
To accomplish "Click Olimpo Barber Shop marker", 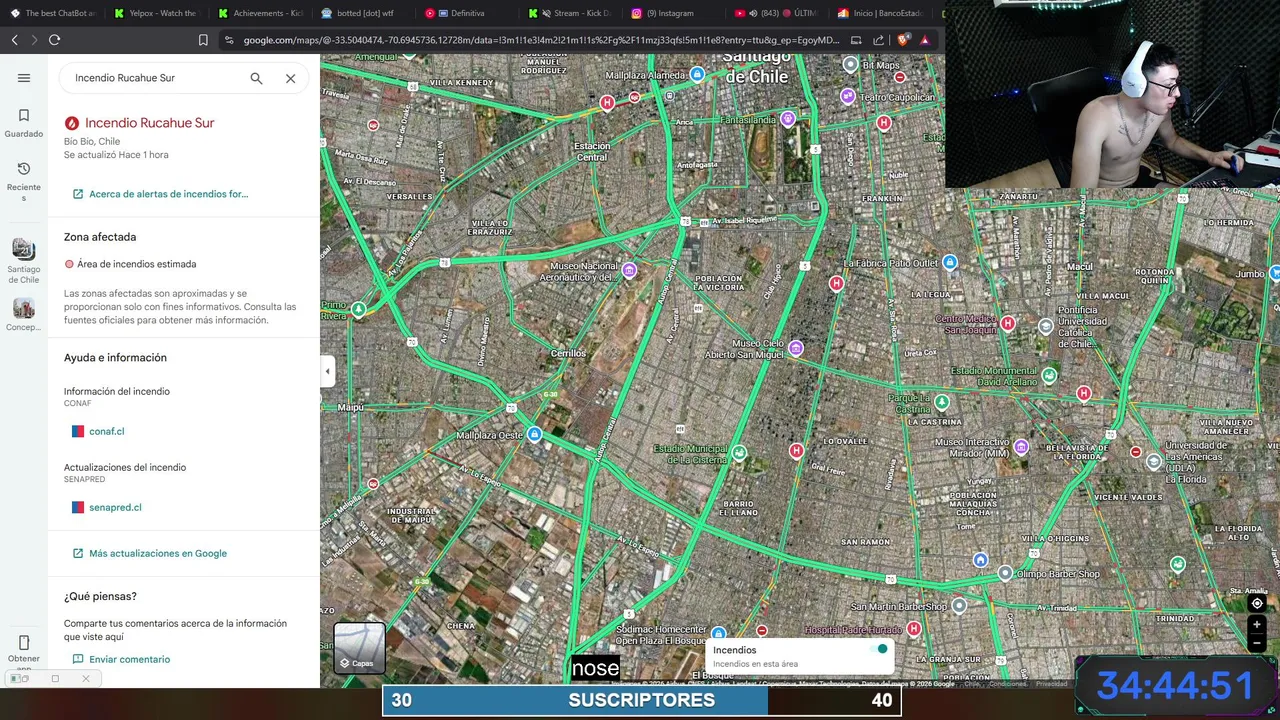I will tap(1005, 574).
